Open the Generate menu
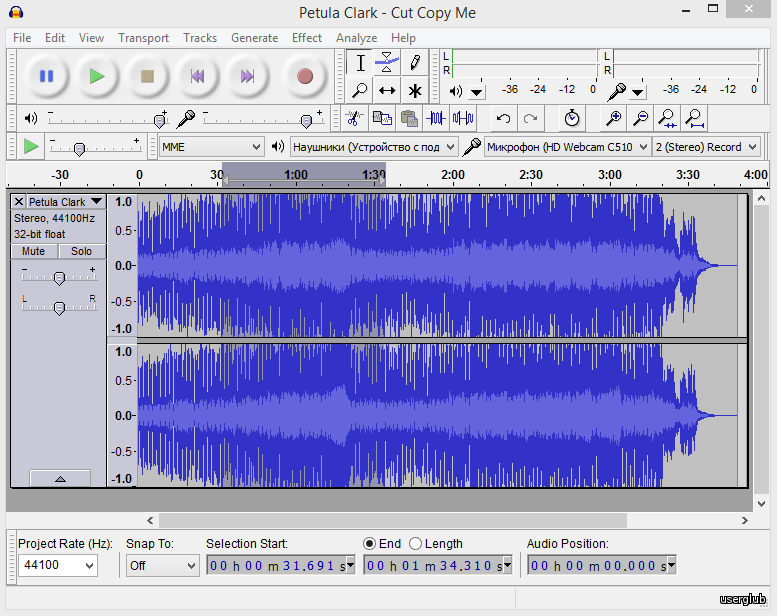The image size is (777, 616). pyautogui.click(x=254, y=38)
